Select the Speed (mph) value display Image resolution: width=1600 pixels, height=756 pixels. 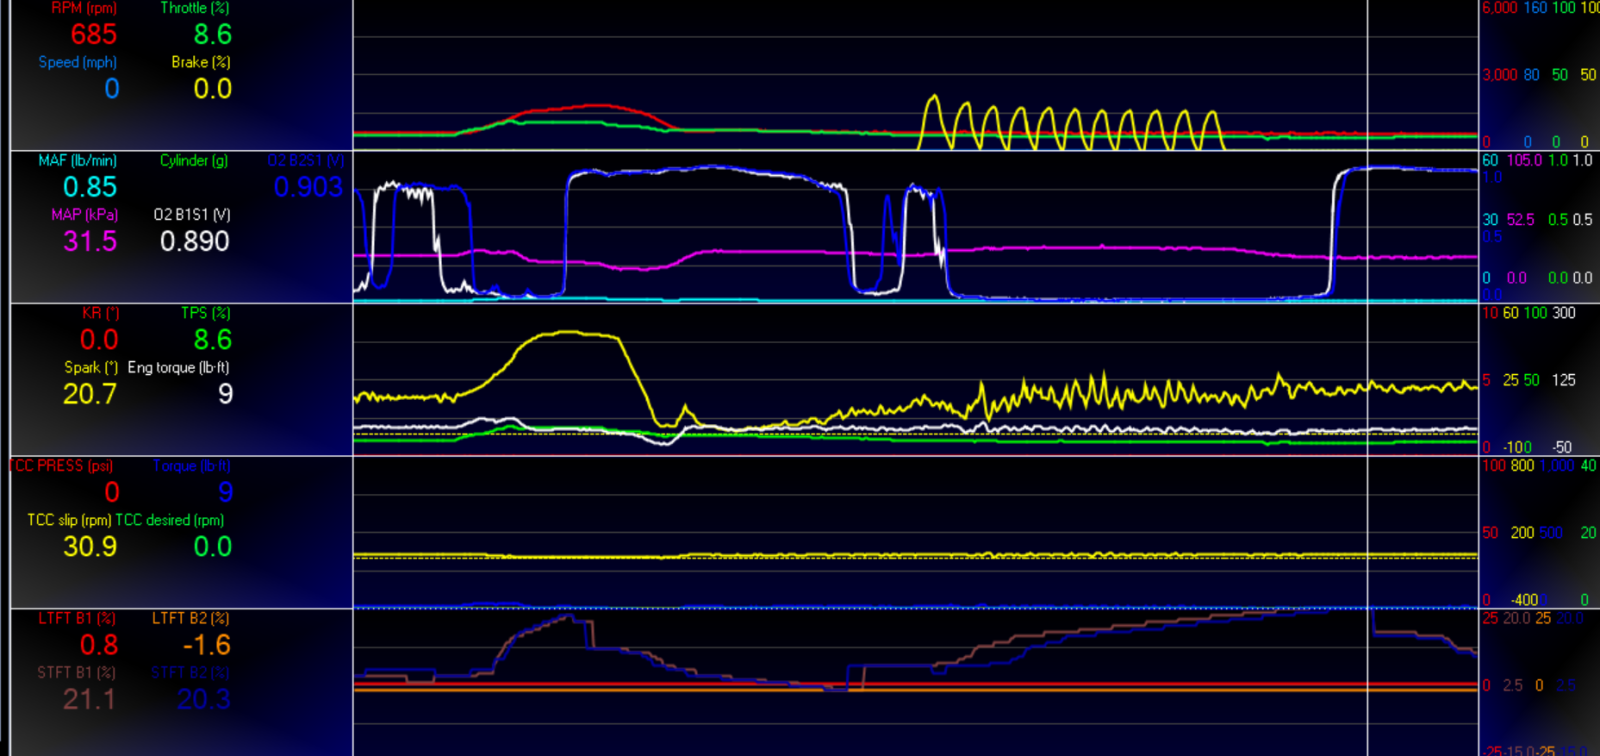[x=112, y=89]
